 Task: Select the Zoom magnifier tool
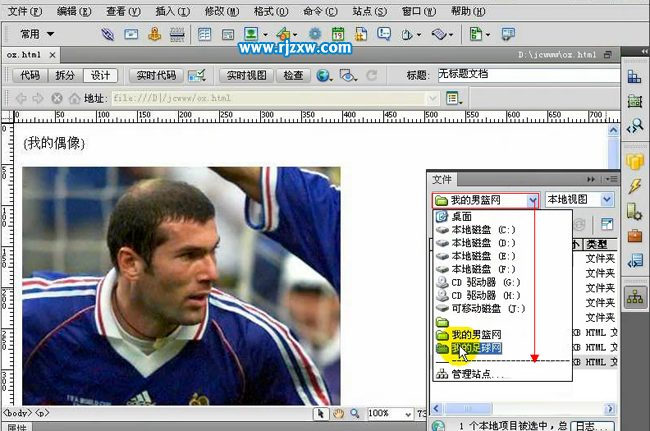[x=355, y=413]
